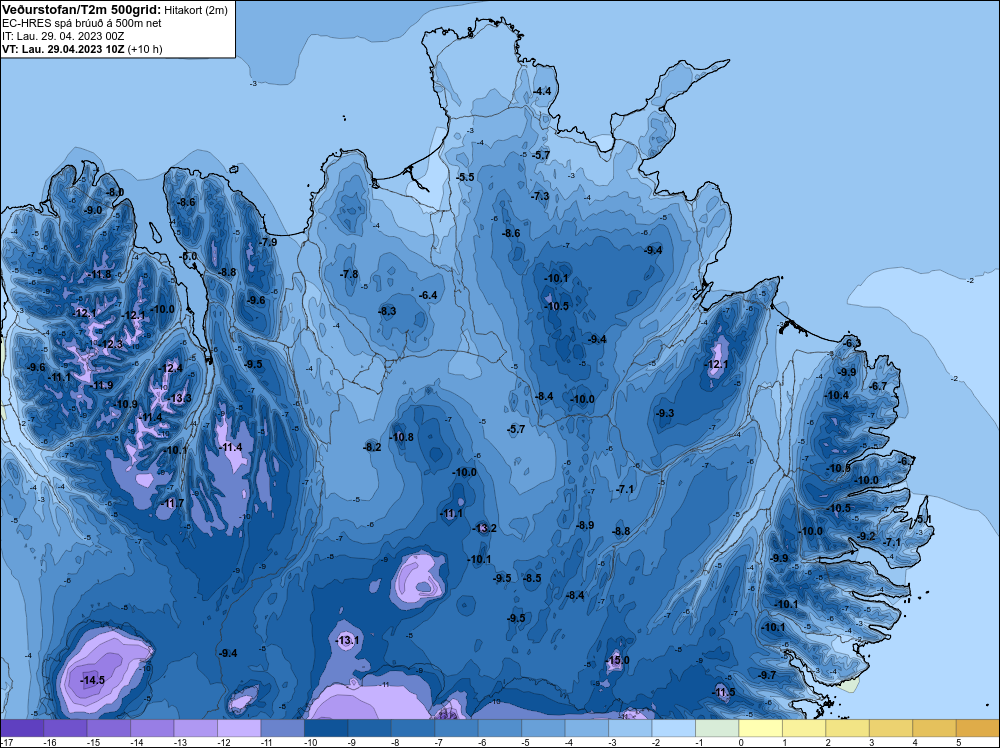Click the -14.5 temperature value on the map
The width and height of the screenshot is (1000, 748).
[x=92, y=680]
